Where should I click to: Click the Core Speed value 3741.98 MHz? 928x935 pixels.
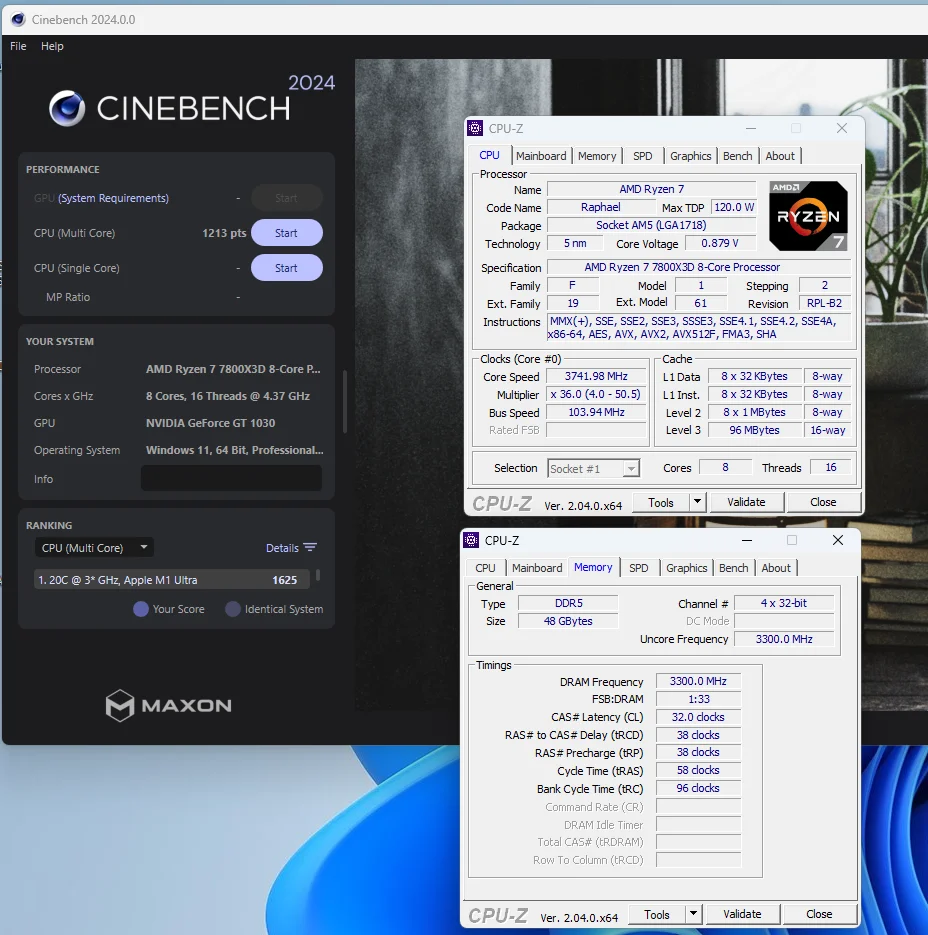[x=596, y=376]
